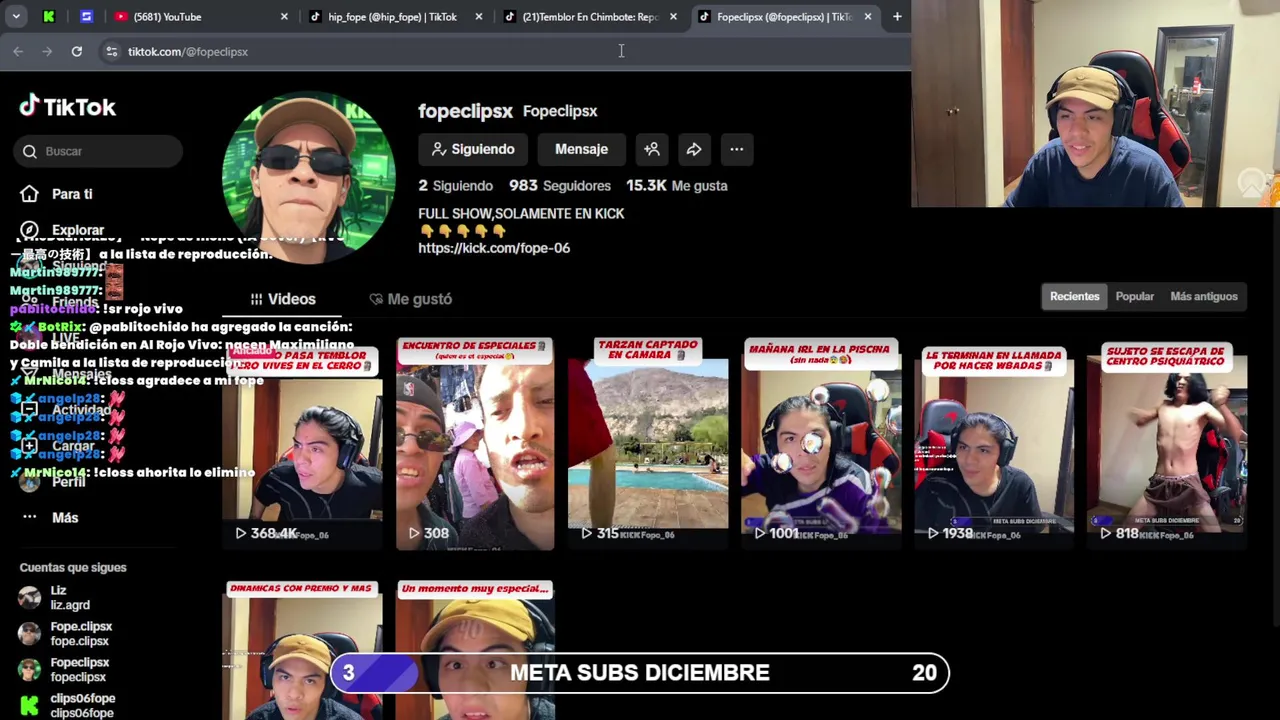Open the Mañana IRL en la piscina video

point(821,444)
